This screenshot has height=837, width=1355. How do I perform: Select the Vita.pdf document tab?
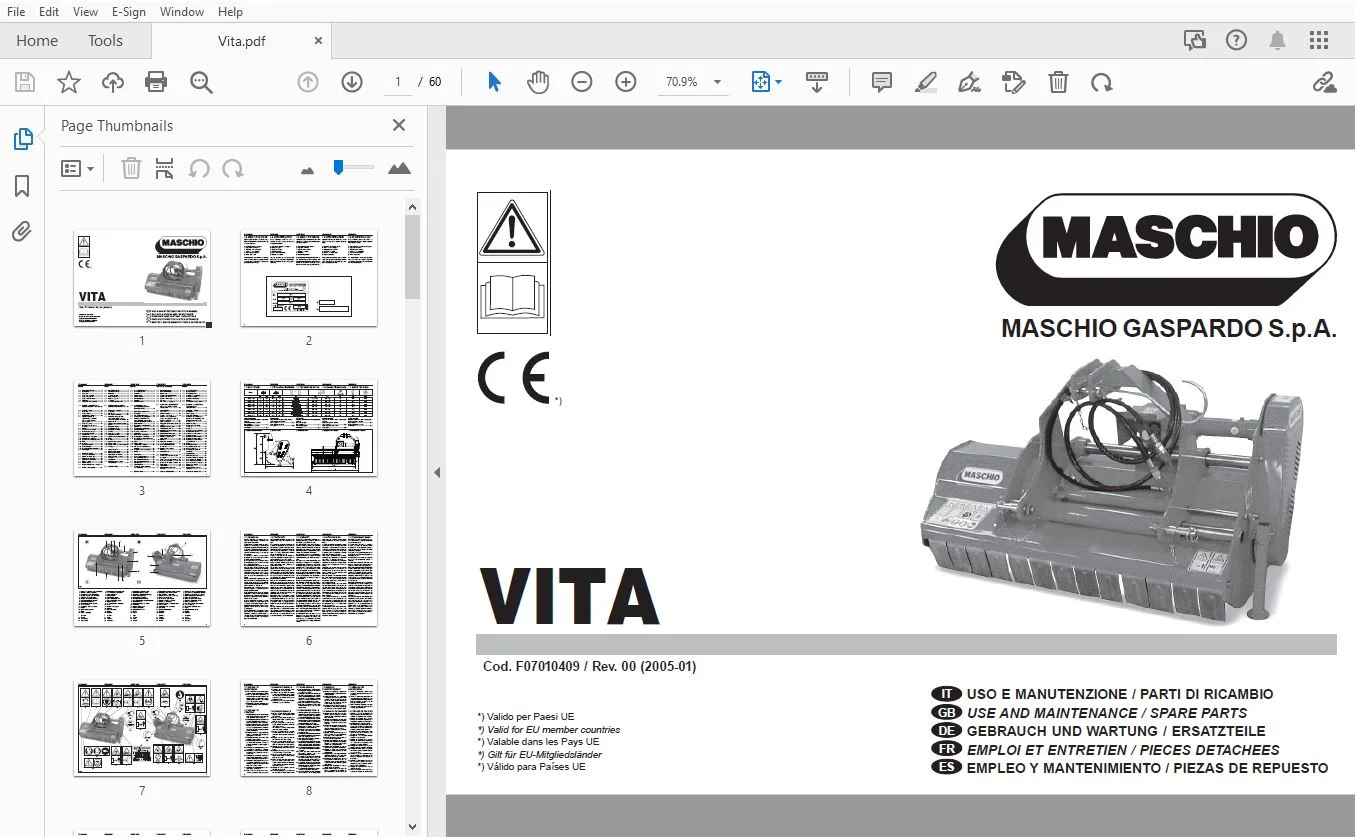241,41
